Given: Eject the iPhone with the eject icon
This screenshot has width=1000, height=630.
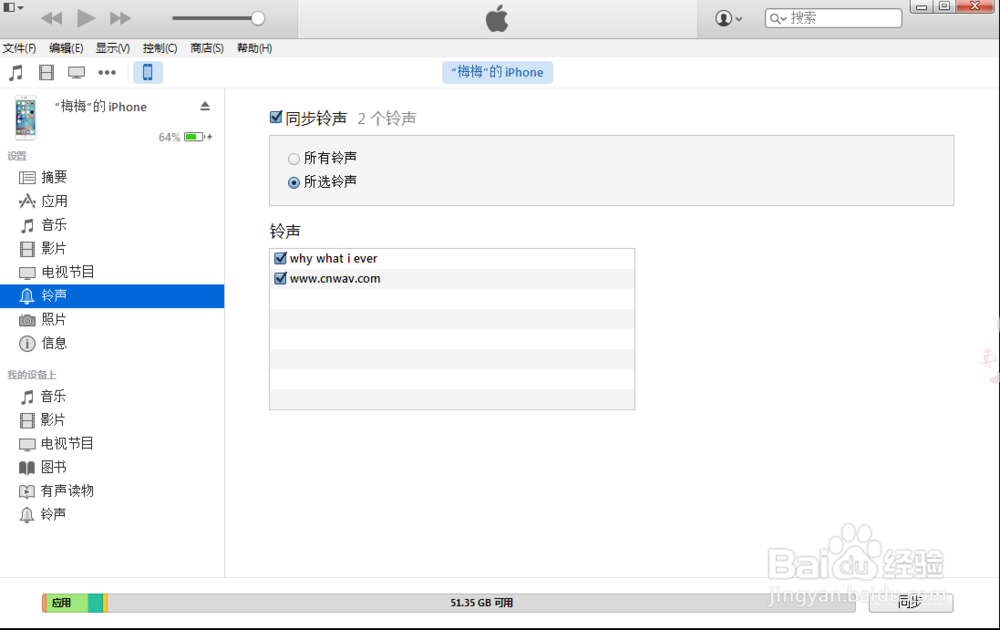Looking at the screenshot, I should click(x=205, y=106).
